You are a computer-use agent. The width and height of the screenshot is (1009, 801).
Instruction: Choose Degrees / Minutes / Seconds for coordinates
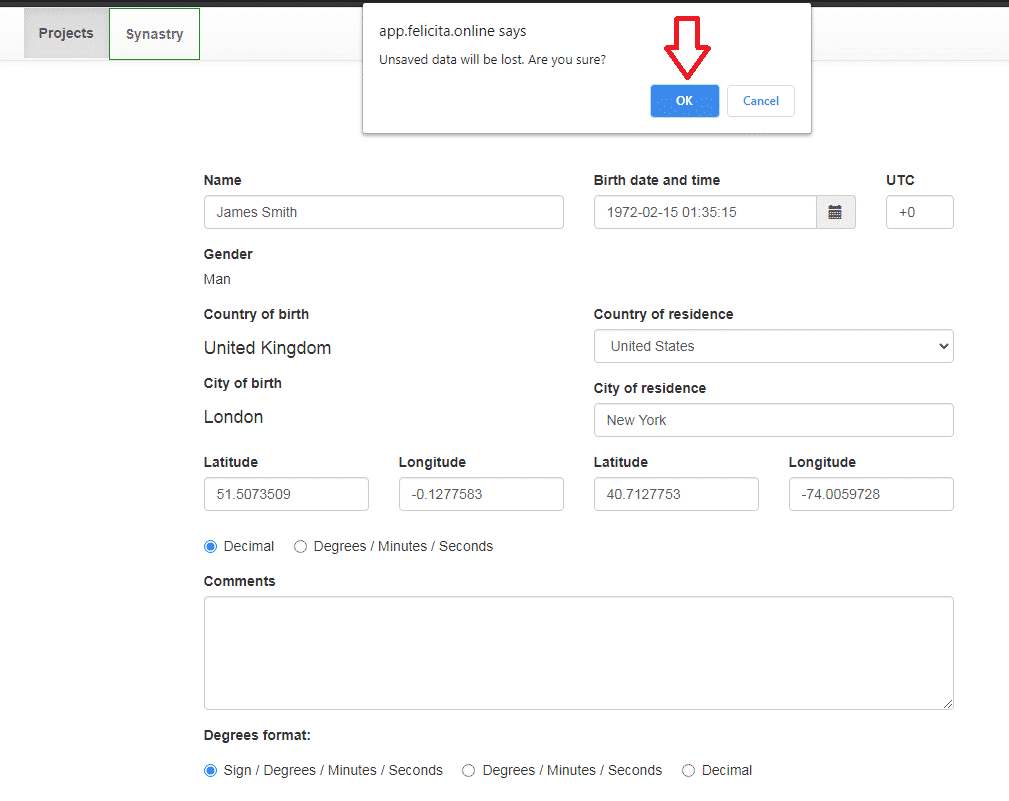click(300, 546)
